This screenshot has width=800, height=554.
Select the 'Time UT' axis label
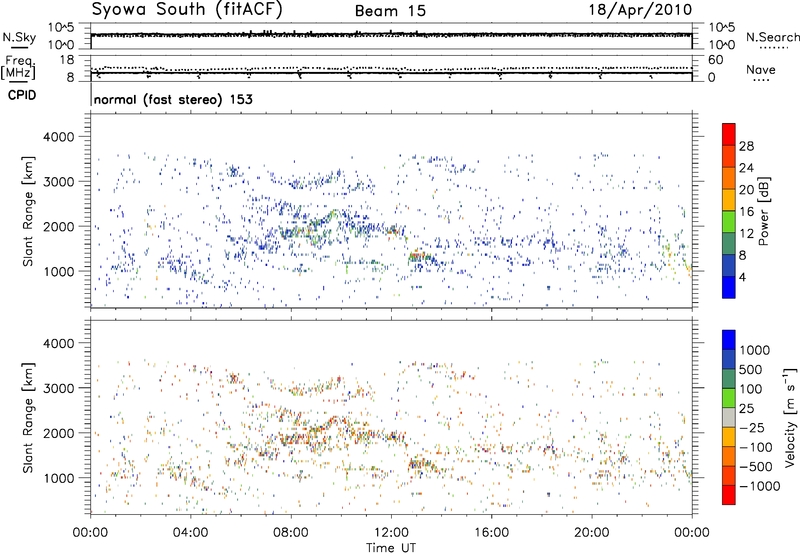(x=391, y=548)
